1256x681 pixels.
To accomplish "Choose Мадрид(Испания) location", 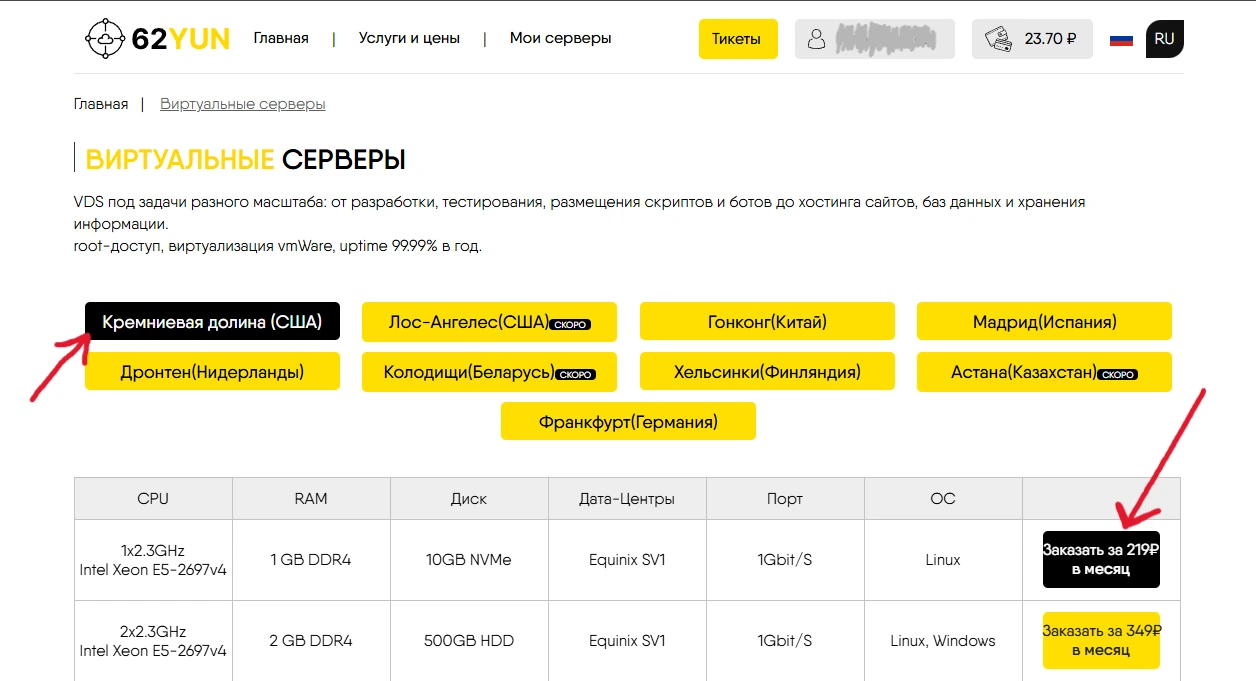I will (1044, 322).
